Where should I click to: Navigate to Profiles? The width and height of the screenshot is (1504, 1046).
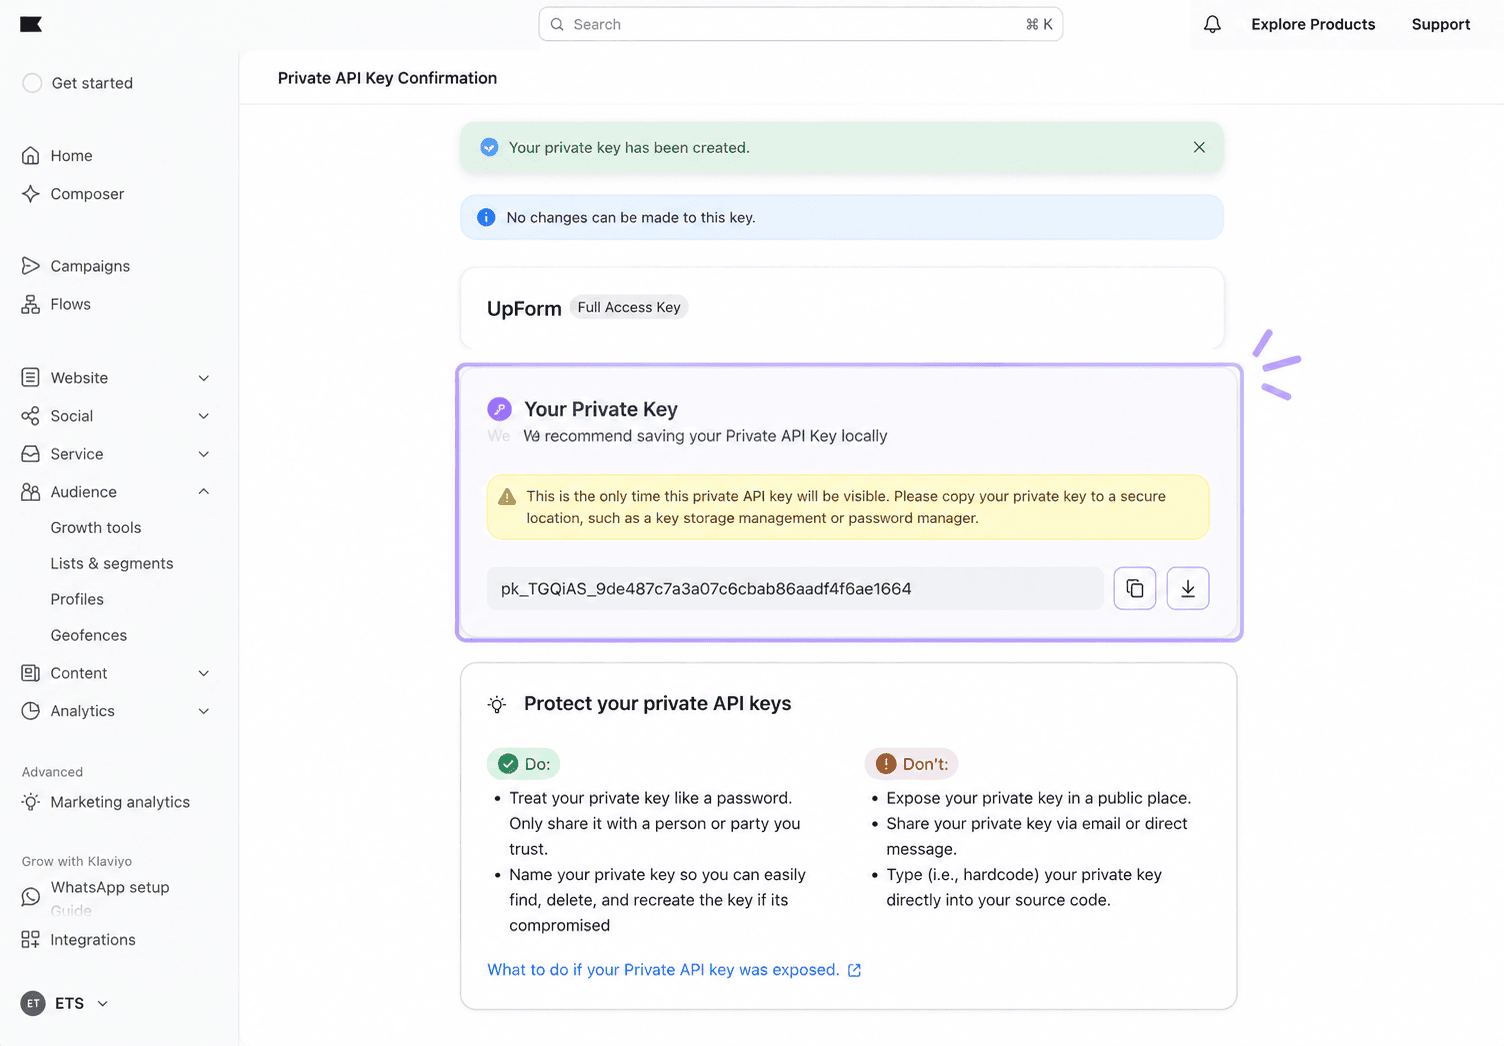pyautogui.click(x=77, y=600)
